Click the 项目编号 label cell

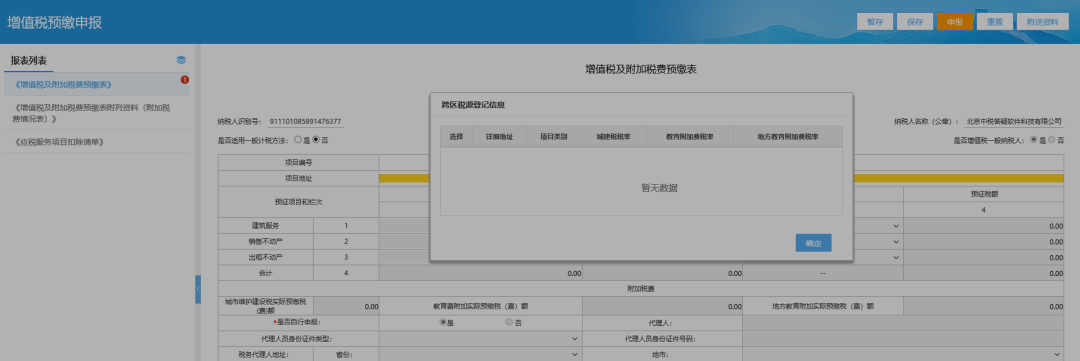298,163
